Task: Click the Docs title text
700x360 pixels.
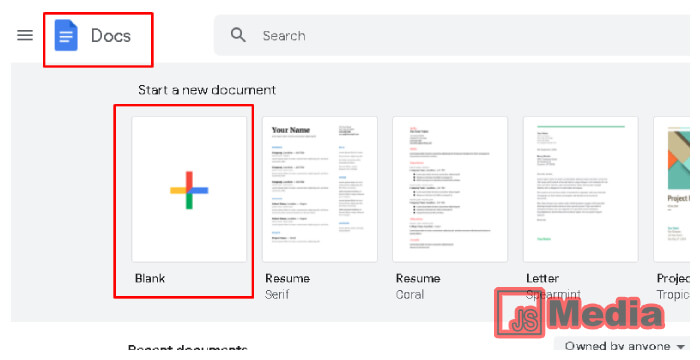Action: pos(111,36)
